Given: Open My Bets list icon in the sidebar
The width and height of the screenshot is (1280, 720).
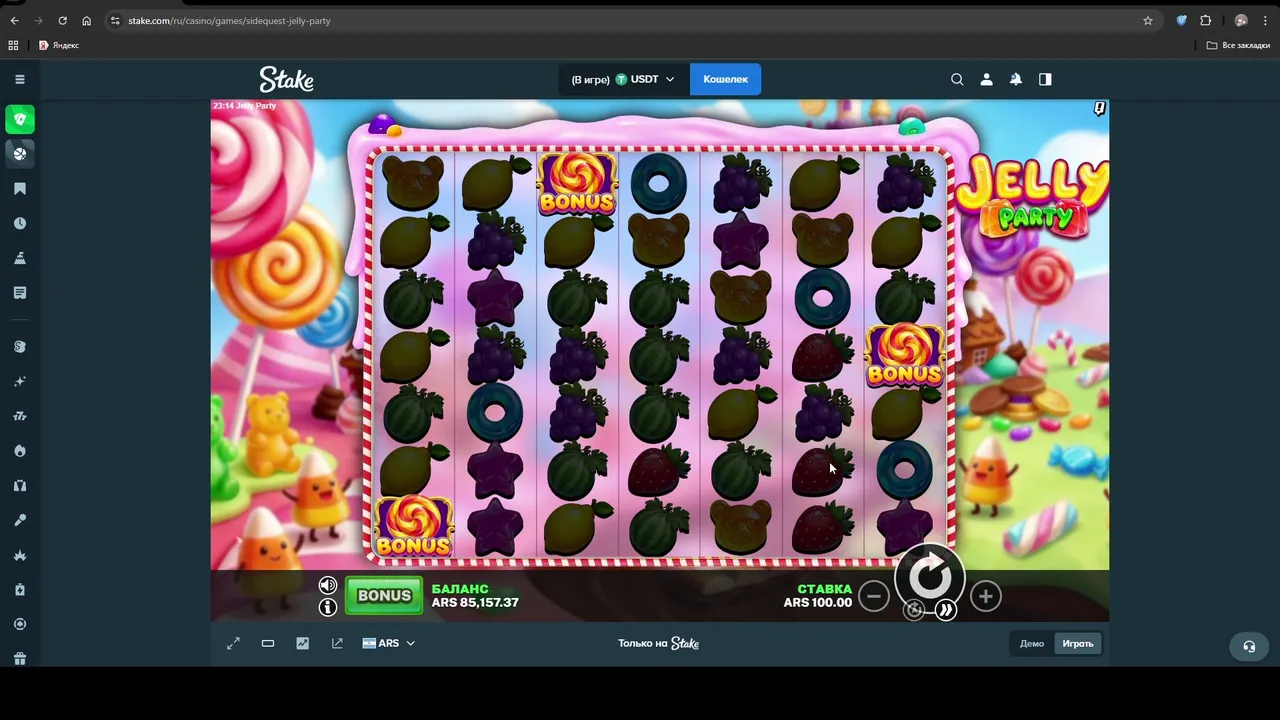Looking at the screenshot, I should [20, 293].
